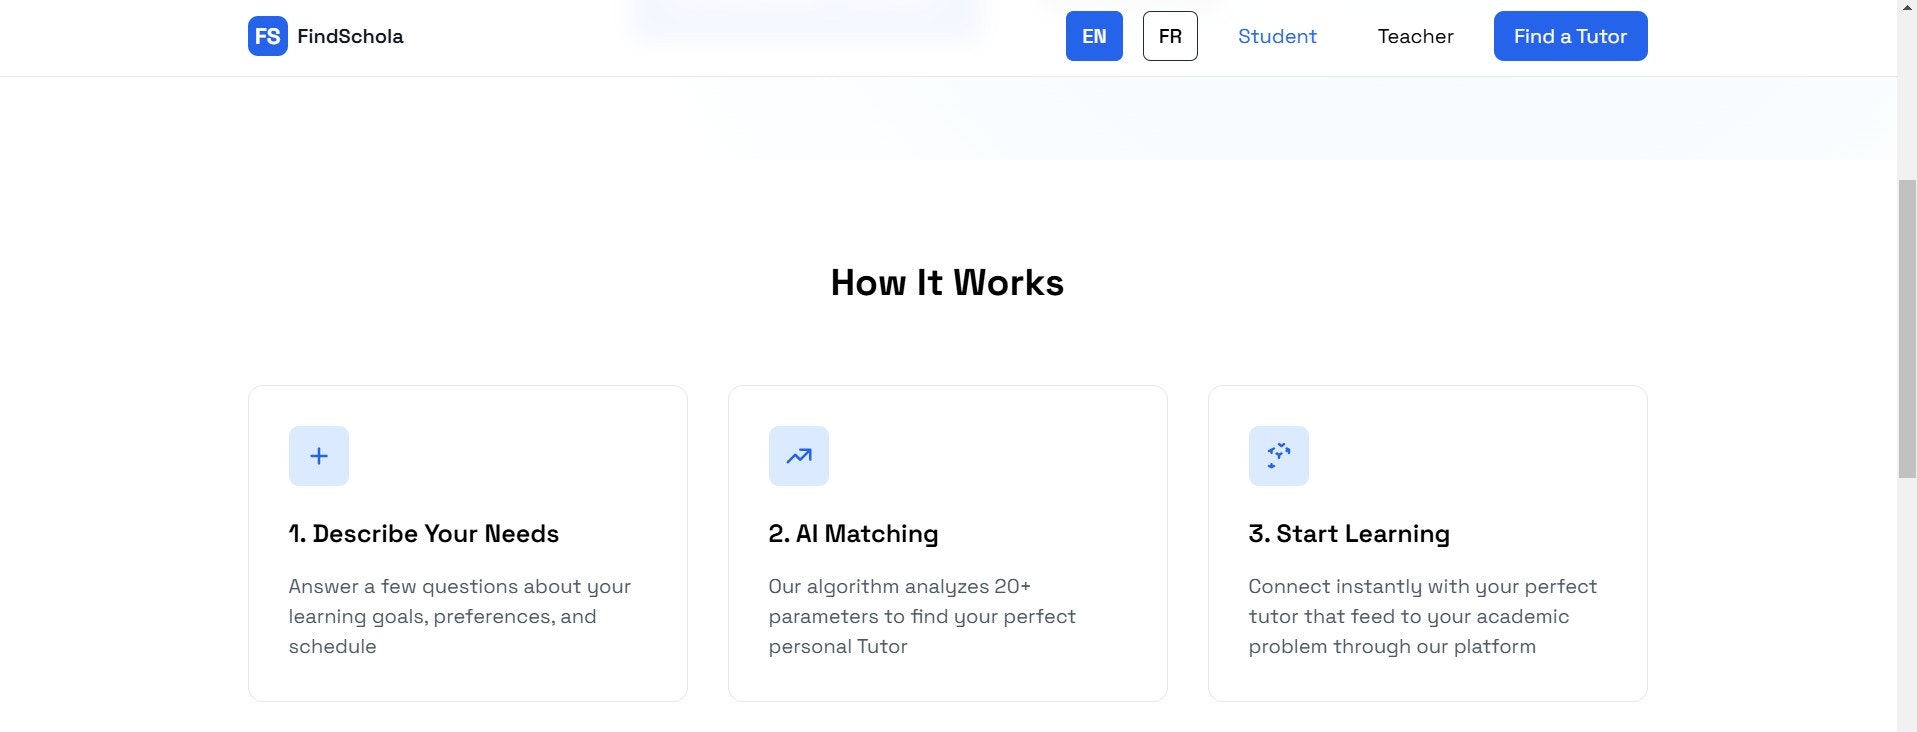Click the page vertical scrollbar thumb
Screen dimensions: 1917x732
[1907, 328]
